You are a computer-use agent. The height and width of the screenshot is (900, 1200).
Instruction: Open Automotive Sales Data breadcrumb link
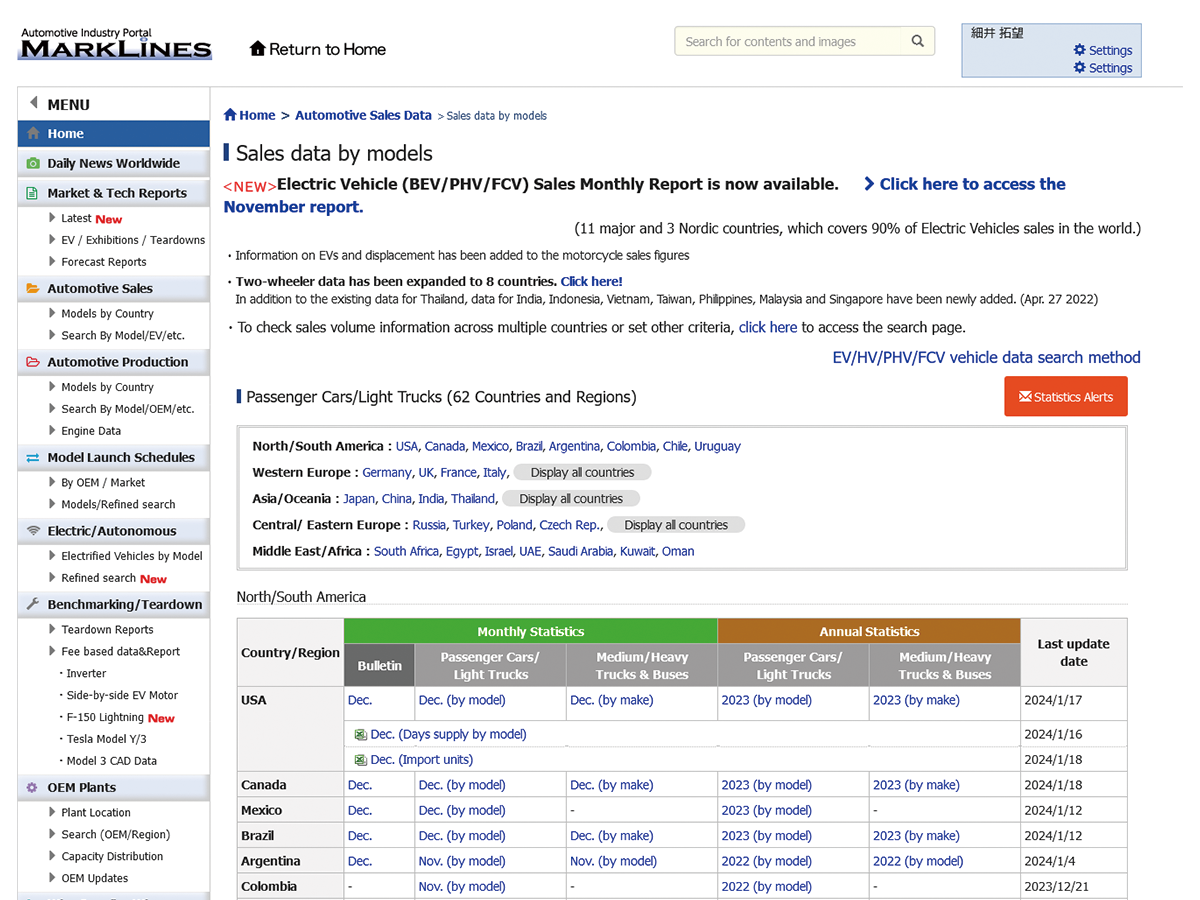click(x=363, y=115)
